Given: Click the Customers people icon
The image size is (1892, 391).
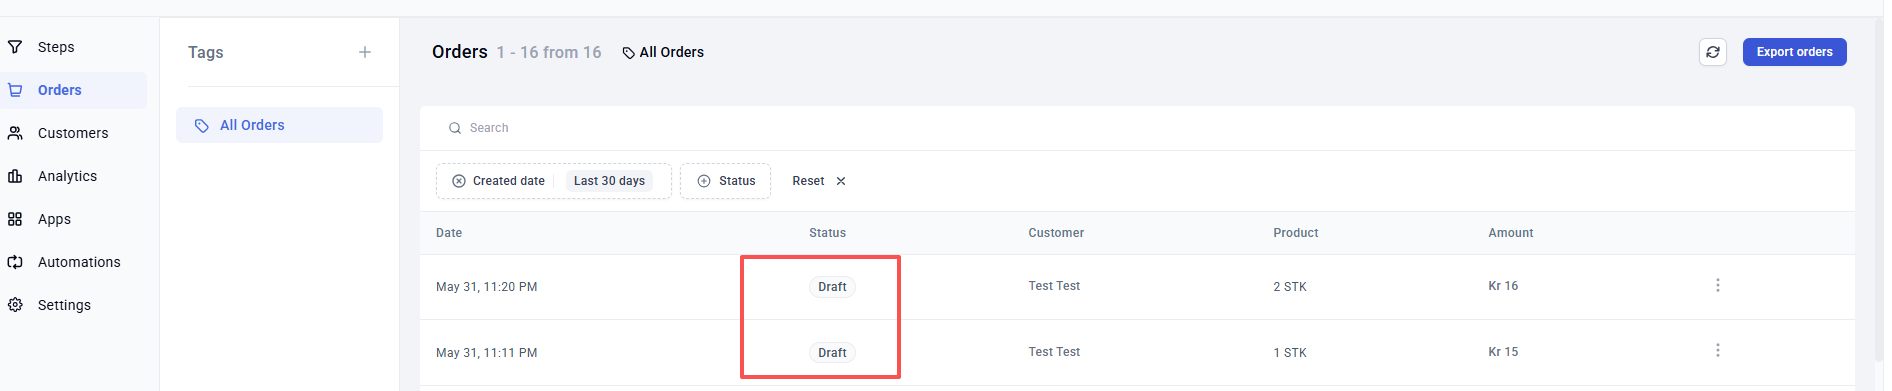Looking at the screenshot, I should (15, 133).
